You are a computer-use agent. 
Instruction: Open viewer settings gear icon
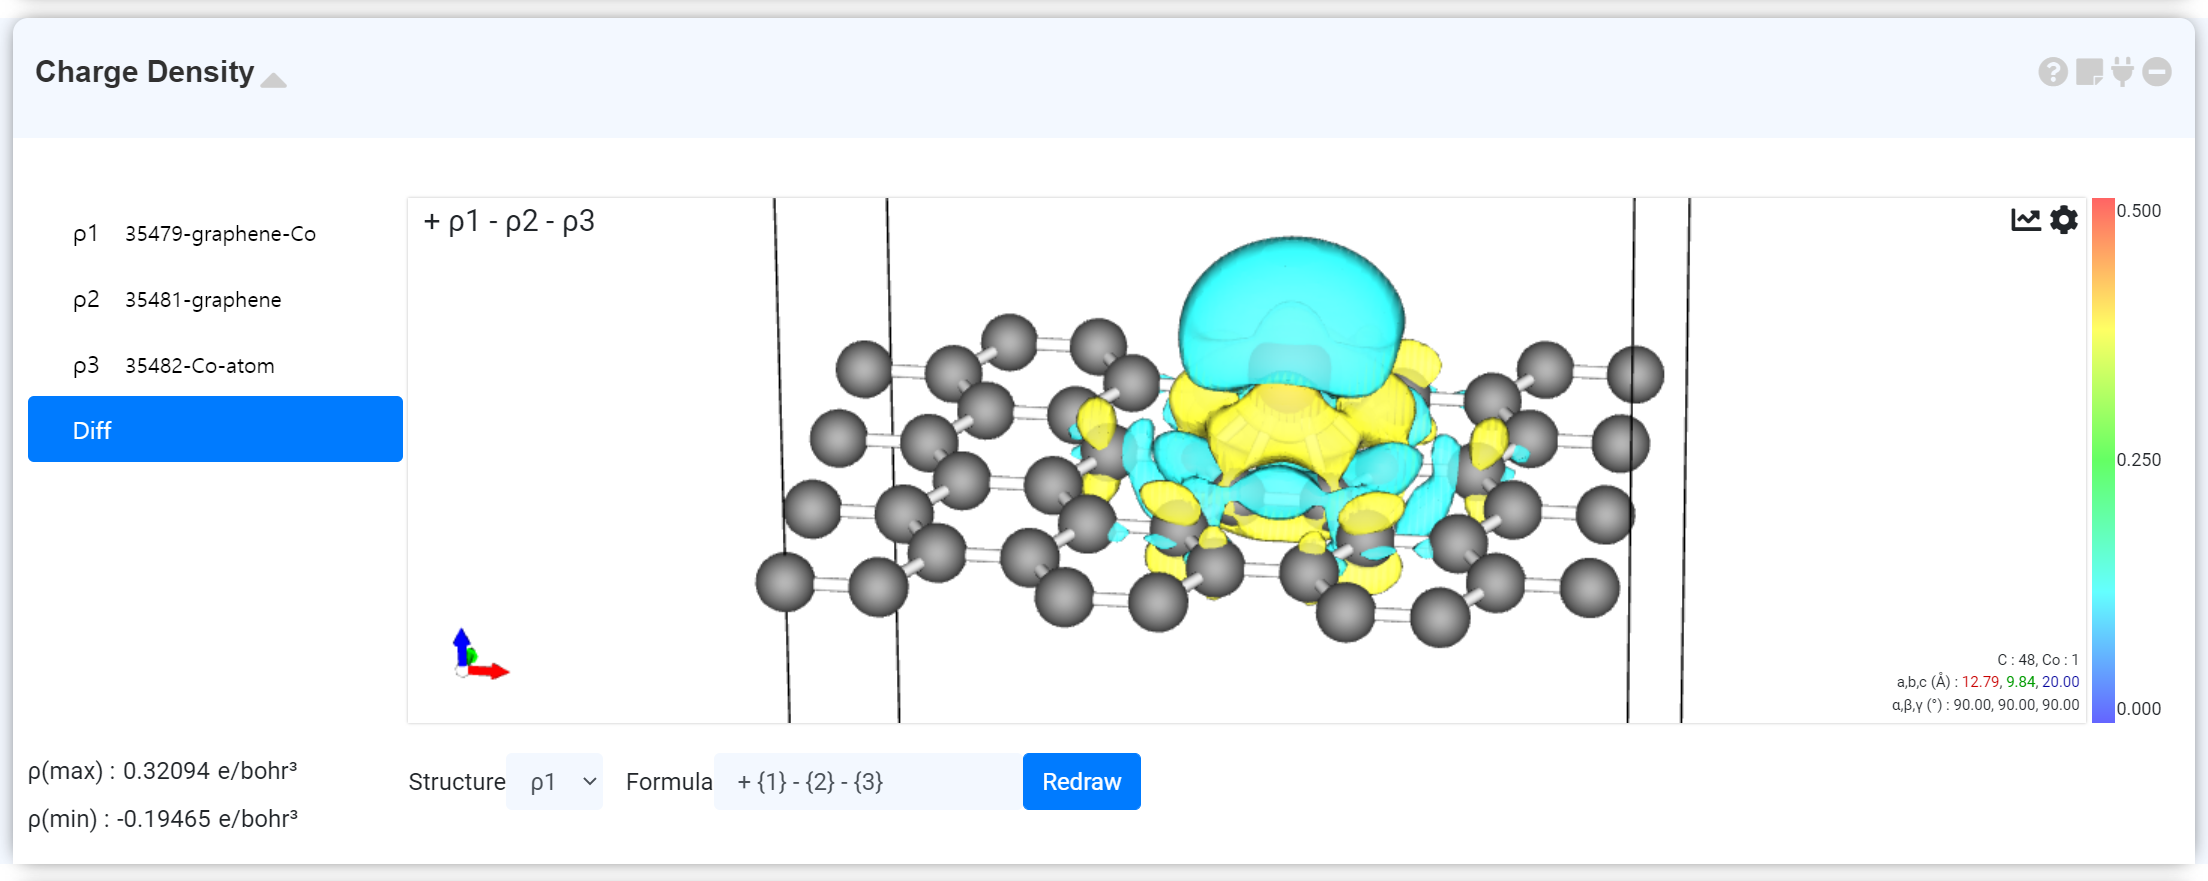pos(2064,220)
